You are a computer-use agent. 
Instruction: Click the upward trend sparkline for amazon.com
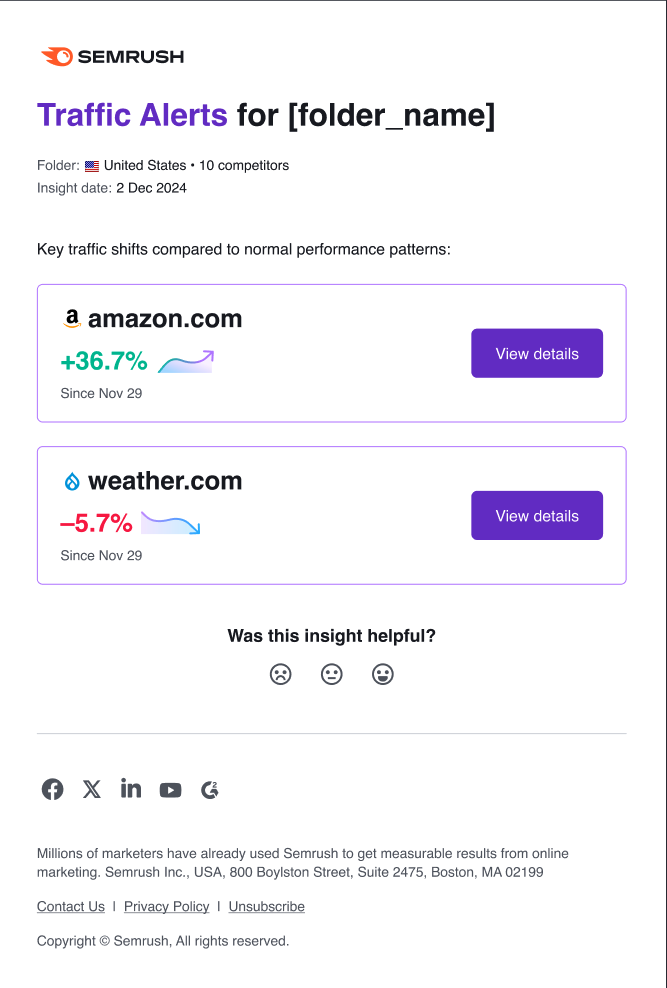187,360
